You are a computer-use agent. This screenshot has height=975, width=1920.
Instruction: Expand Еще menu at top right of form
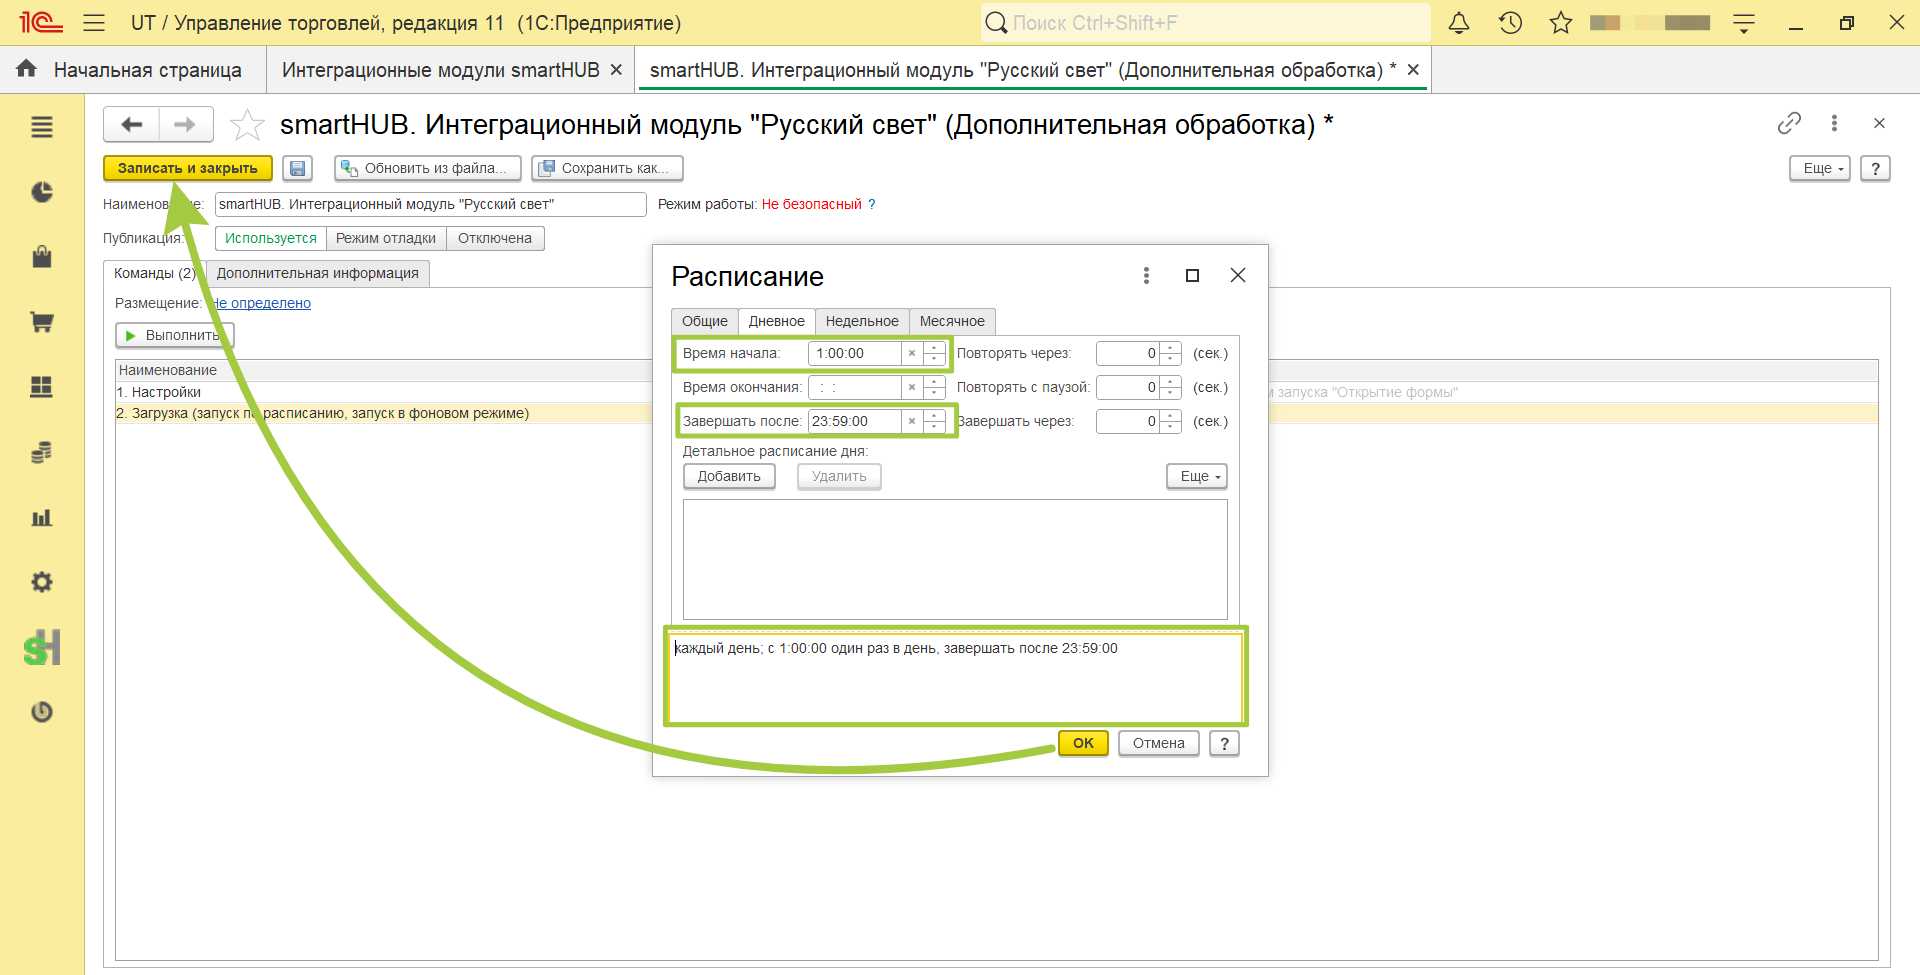1820,168
